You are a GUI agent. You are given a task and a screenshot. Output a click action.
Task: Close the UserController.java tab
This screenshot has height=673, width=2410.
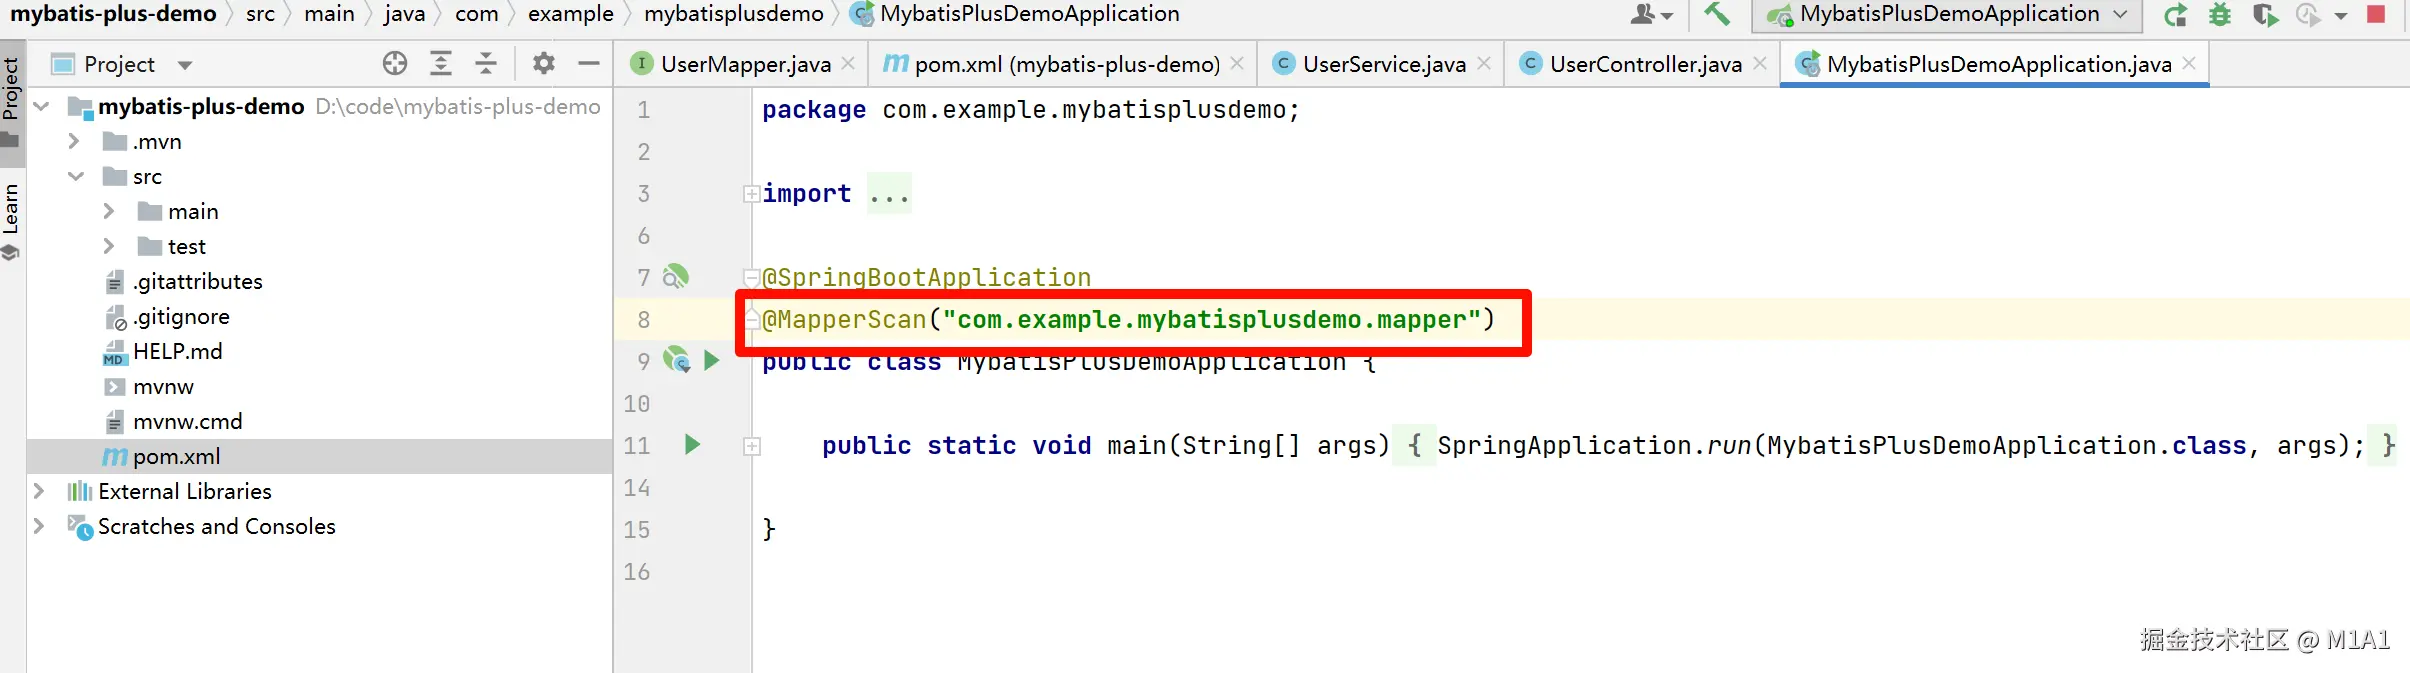click(1760, 63)
